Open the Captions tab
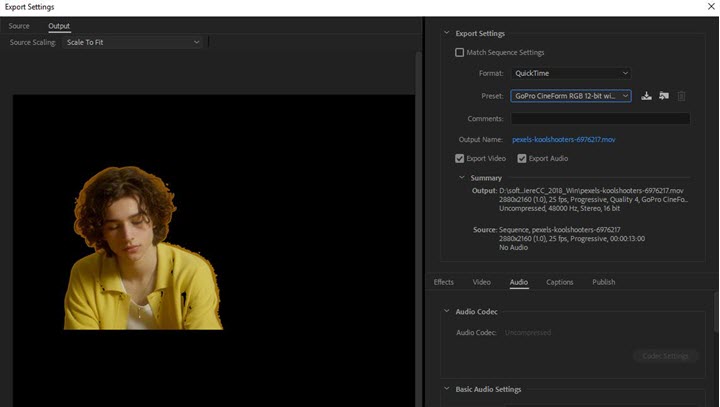The height and width of the screenshot is (407, 720). (x=559, y=283)
